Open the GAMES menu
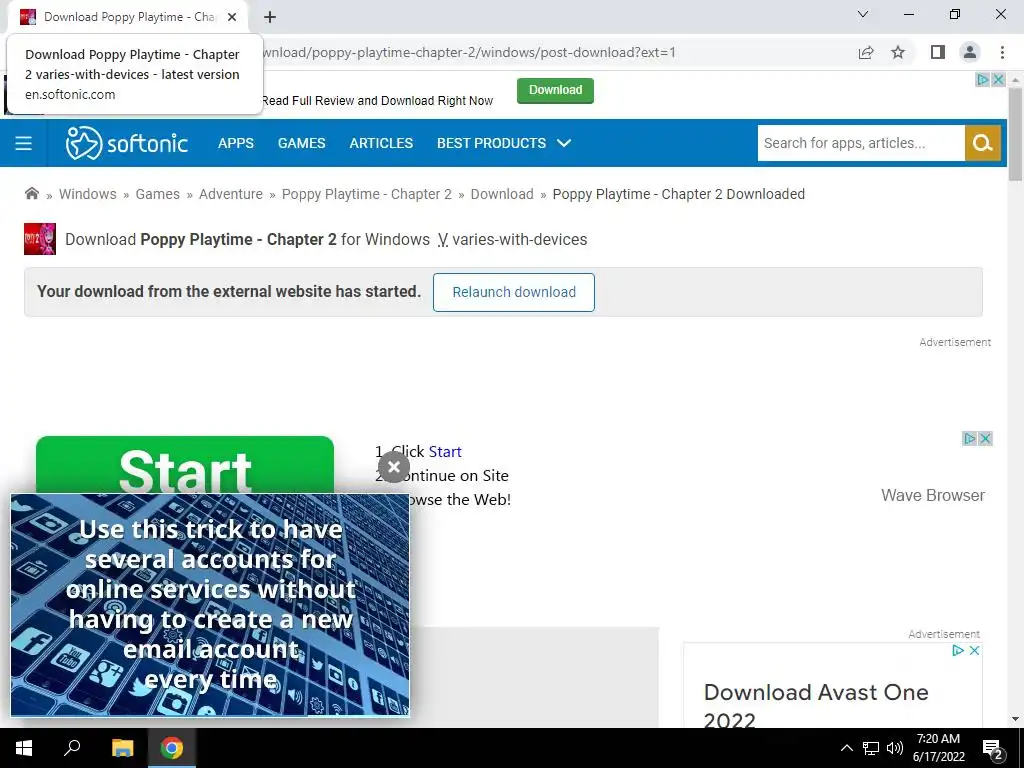The height and width of the screenshot is (768, 1024). (x=301, y=143)
